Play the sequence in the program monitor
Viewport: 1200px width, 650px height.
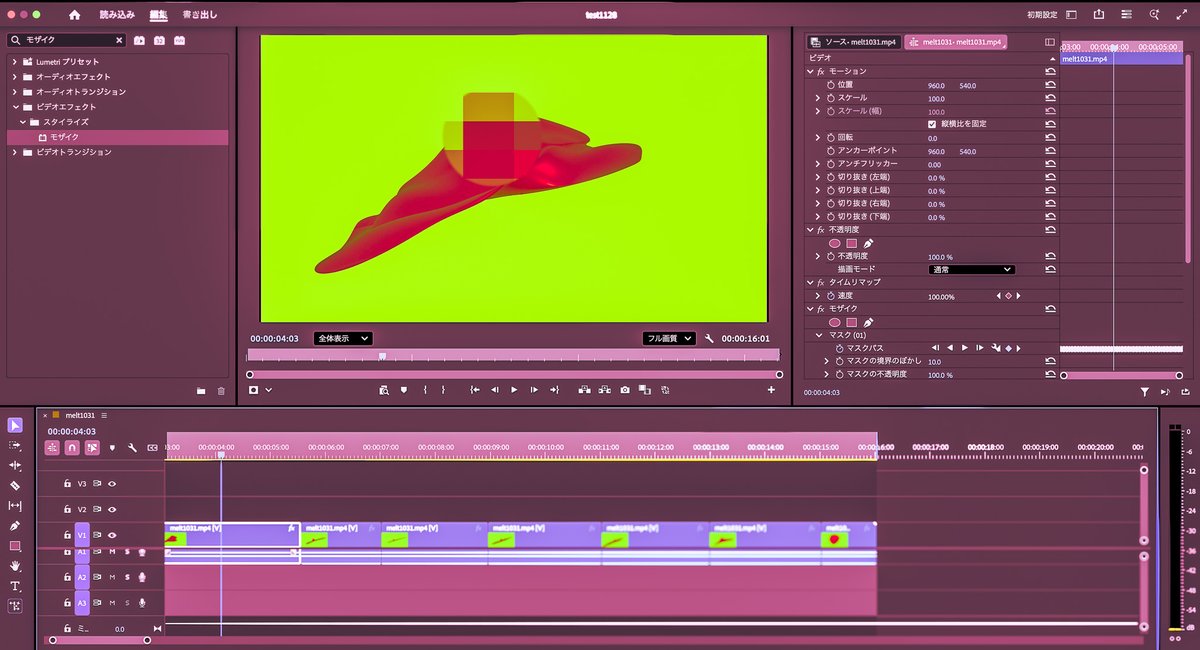click(513, 390)
